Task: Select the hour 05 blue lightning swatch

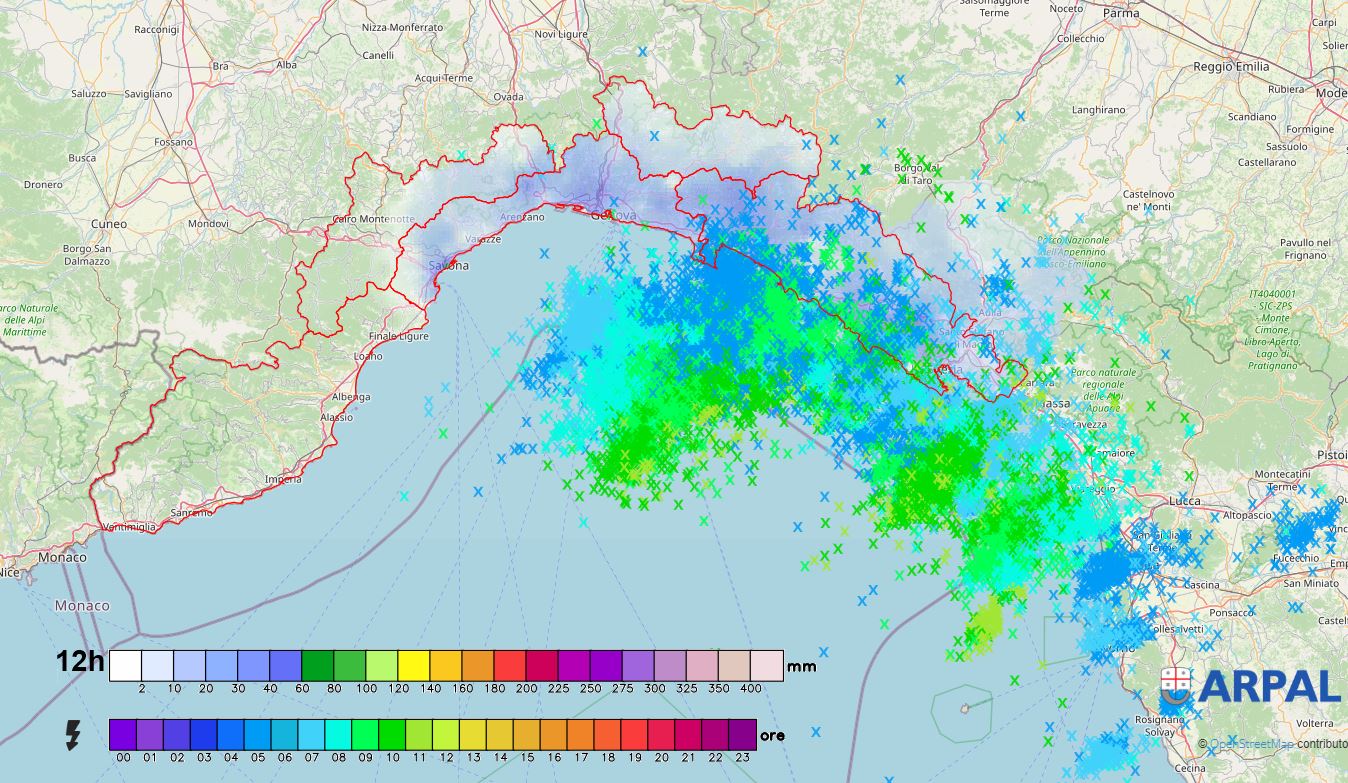Action: click(258, 735)
